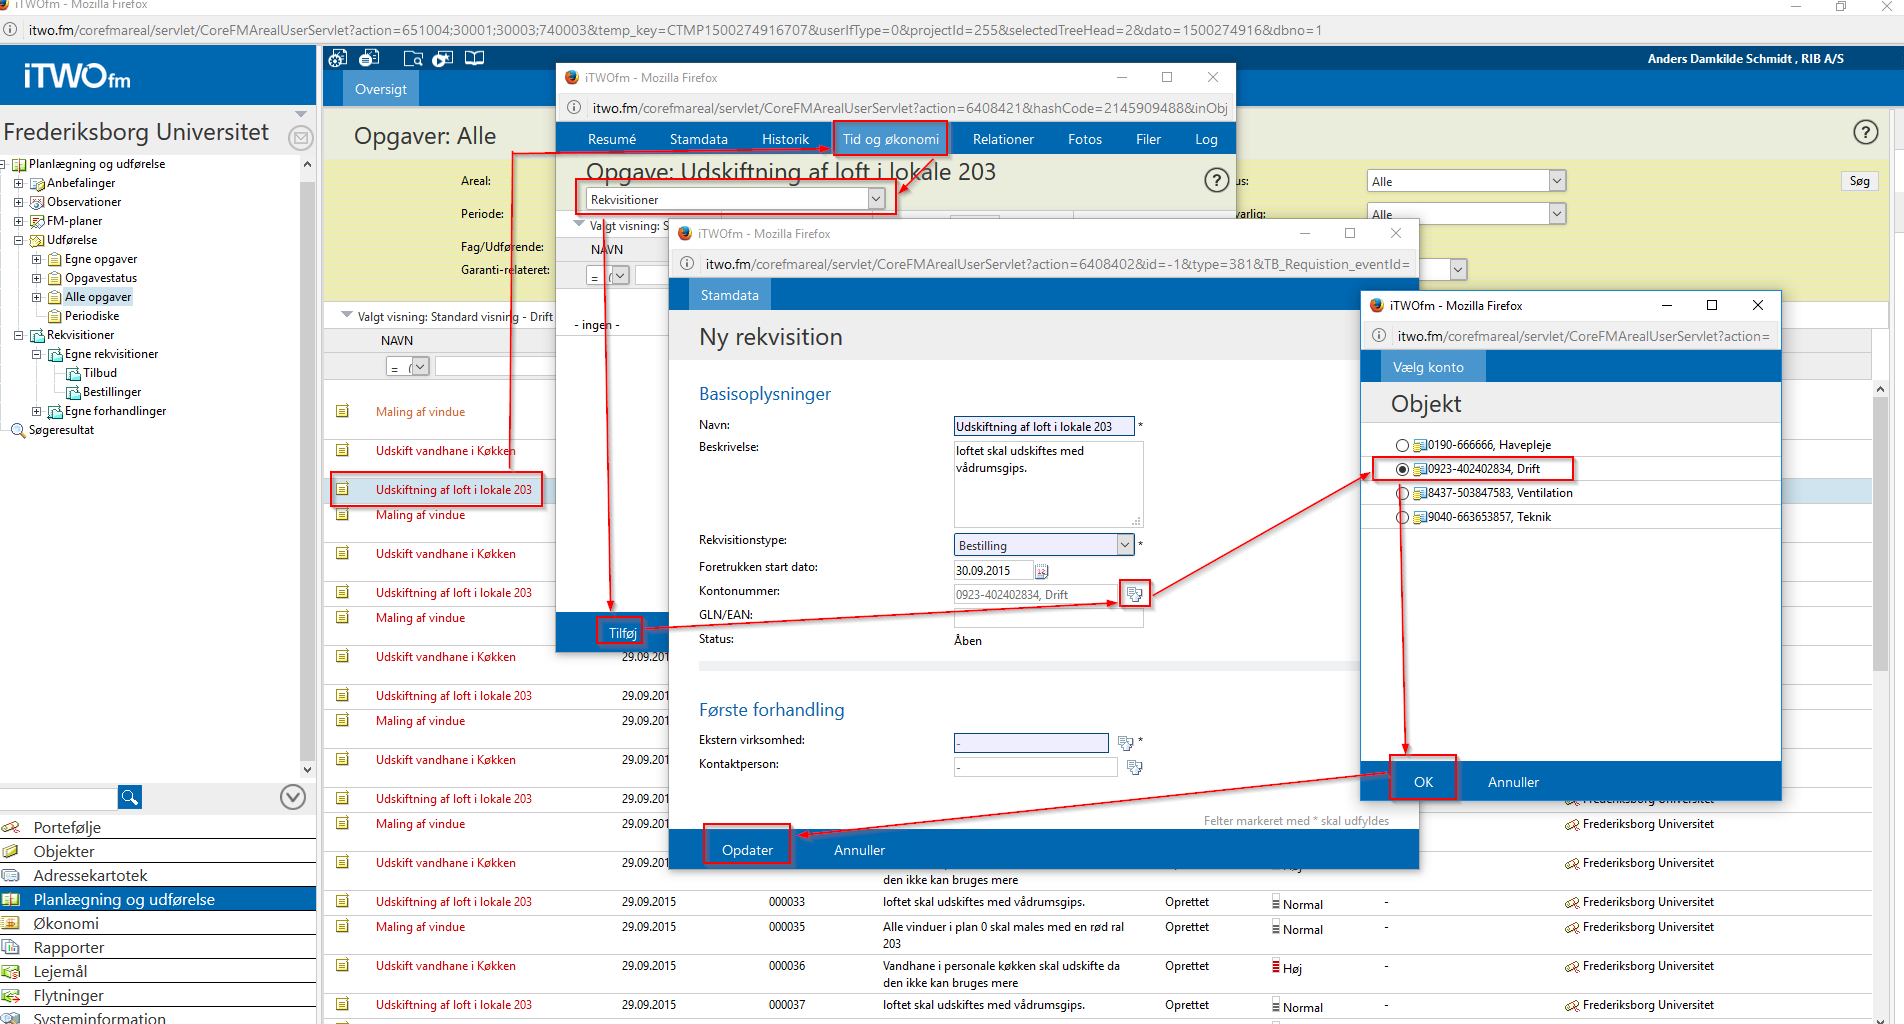The width and height of the screenshot is (1904, 1024).
Task: Select the Teknik account radio button
Action: 1402,517
